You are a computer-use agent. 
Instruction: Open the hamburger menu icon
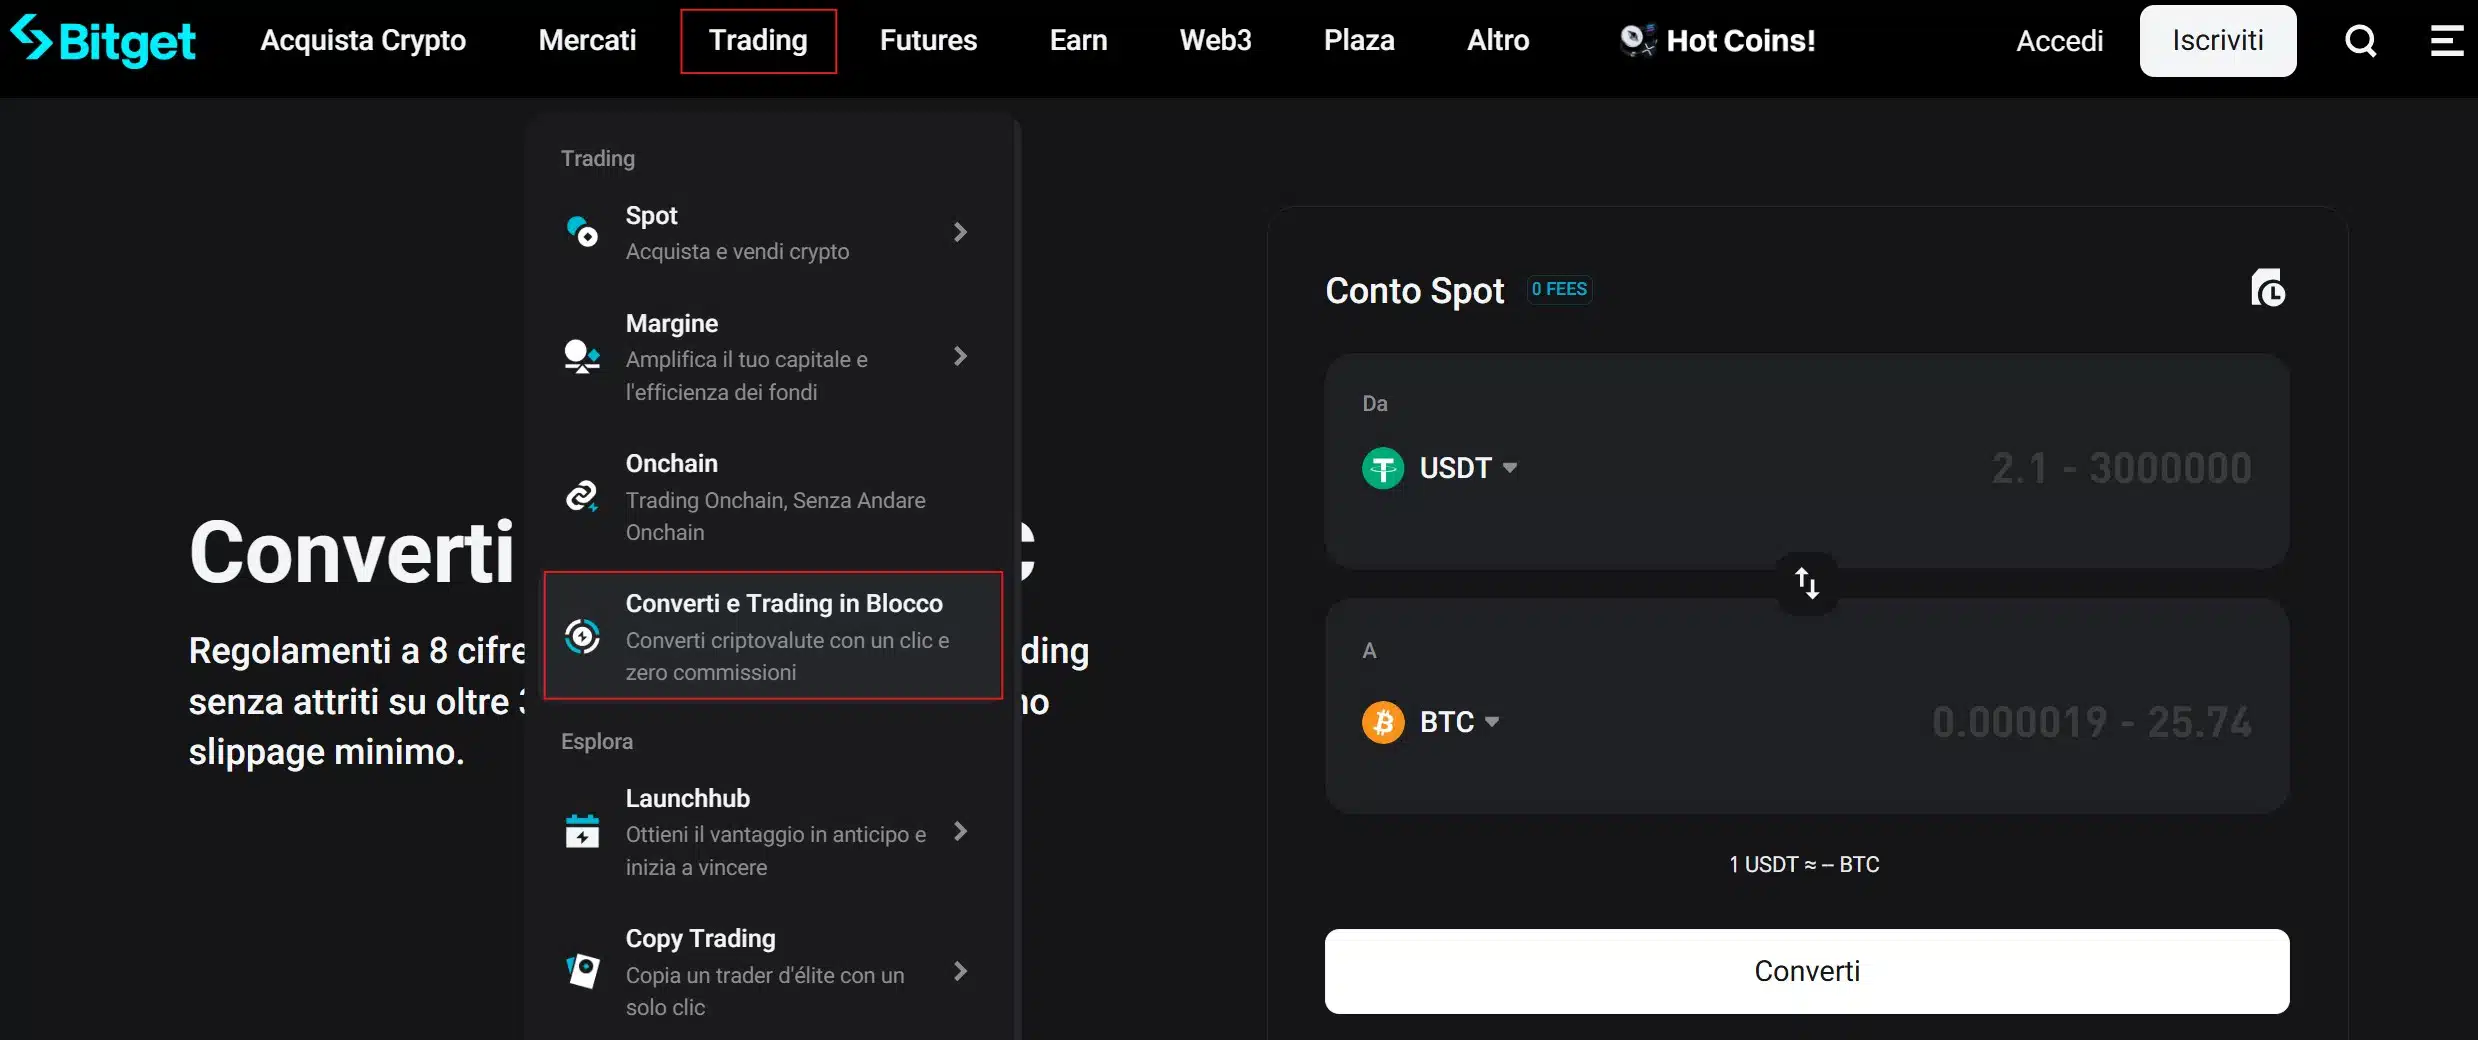point(2446,41)
